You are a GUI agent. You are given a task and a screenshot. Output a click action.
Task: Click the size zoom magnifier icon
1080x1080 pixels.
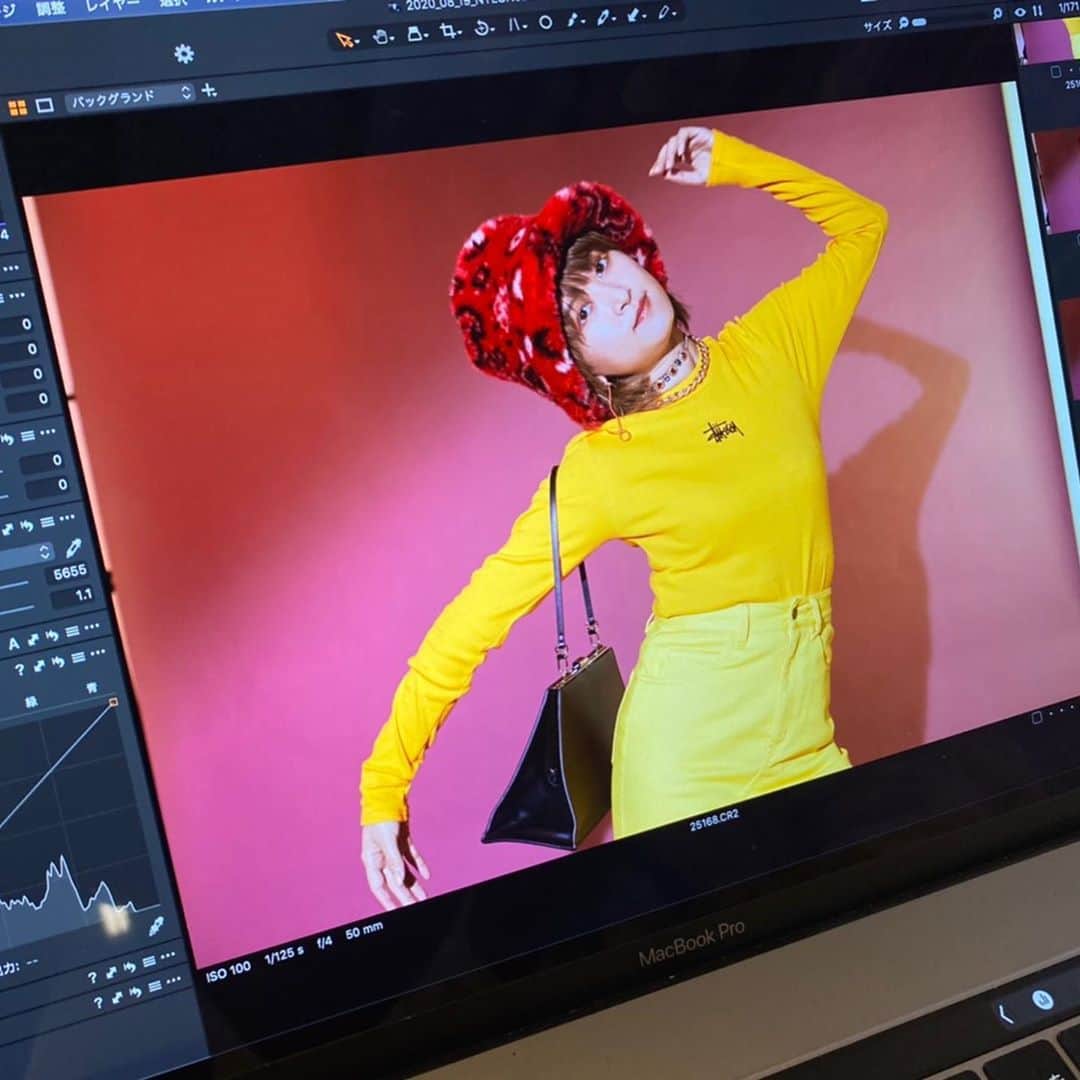[x=903, y=24]
